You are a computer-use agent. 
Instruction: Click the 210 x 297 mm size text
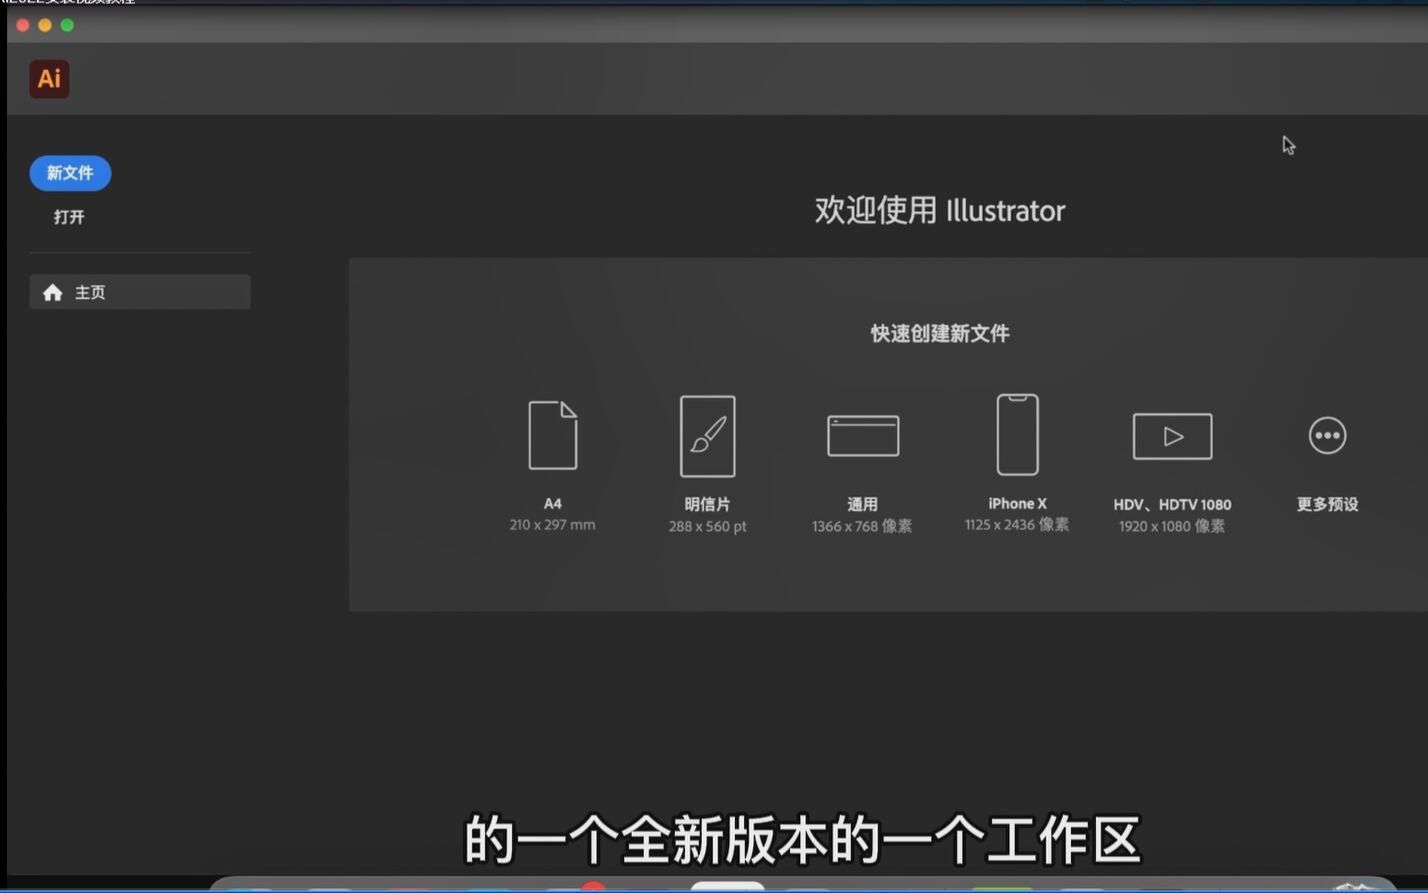552,525
